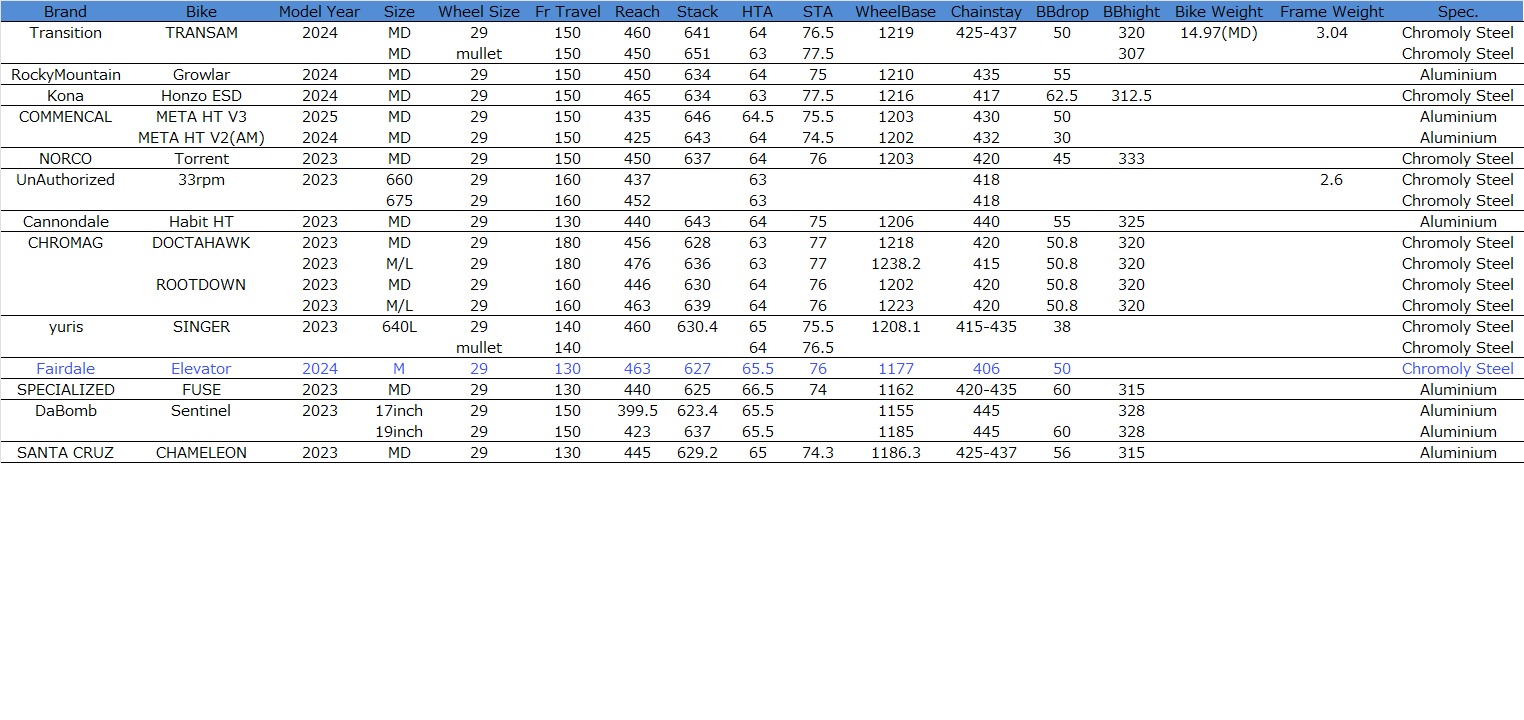This screenshot has width=1524, height=720.
Task: Select the TRANSAM bike cell
Action: click(x=201, y=33)
